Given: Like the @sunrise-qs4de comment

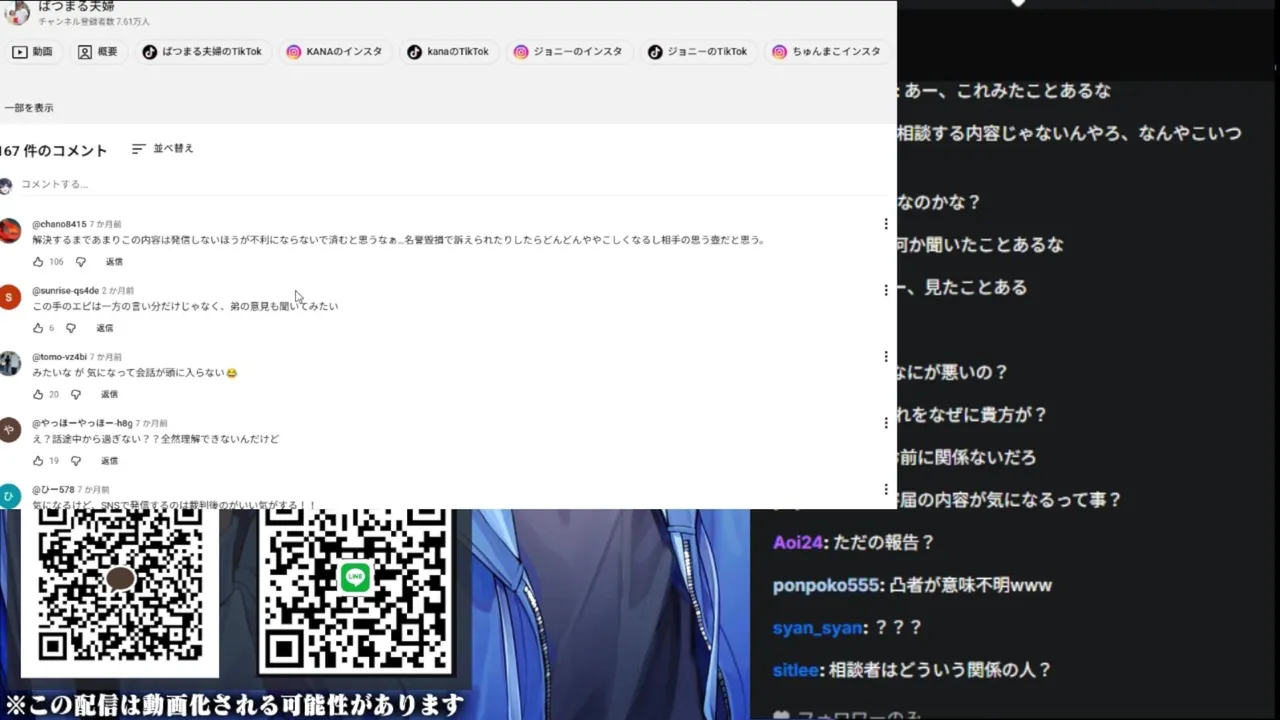Looking at the screenshot, I should coord(38,328).
